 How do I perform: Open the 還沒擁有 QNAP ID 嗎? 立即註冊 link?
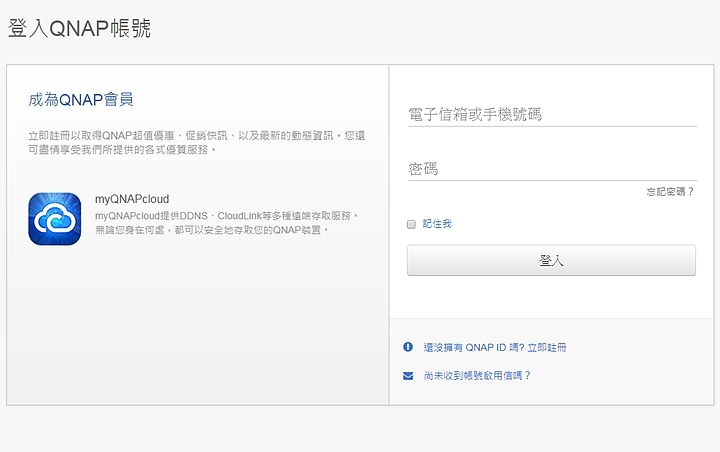pos(495,348)
